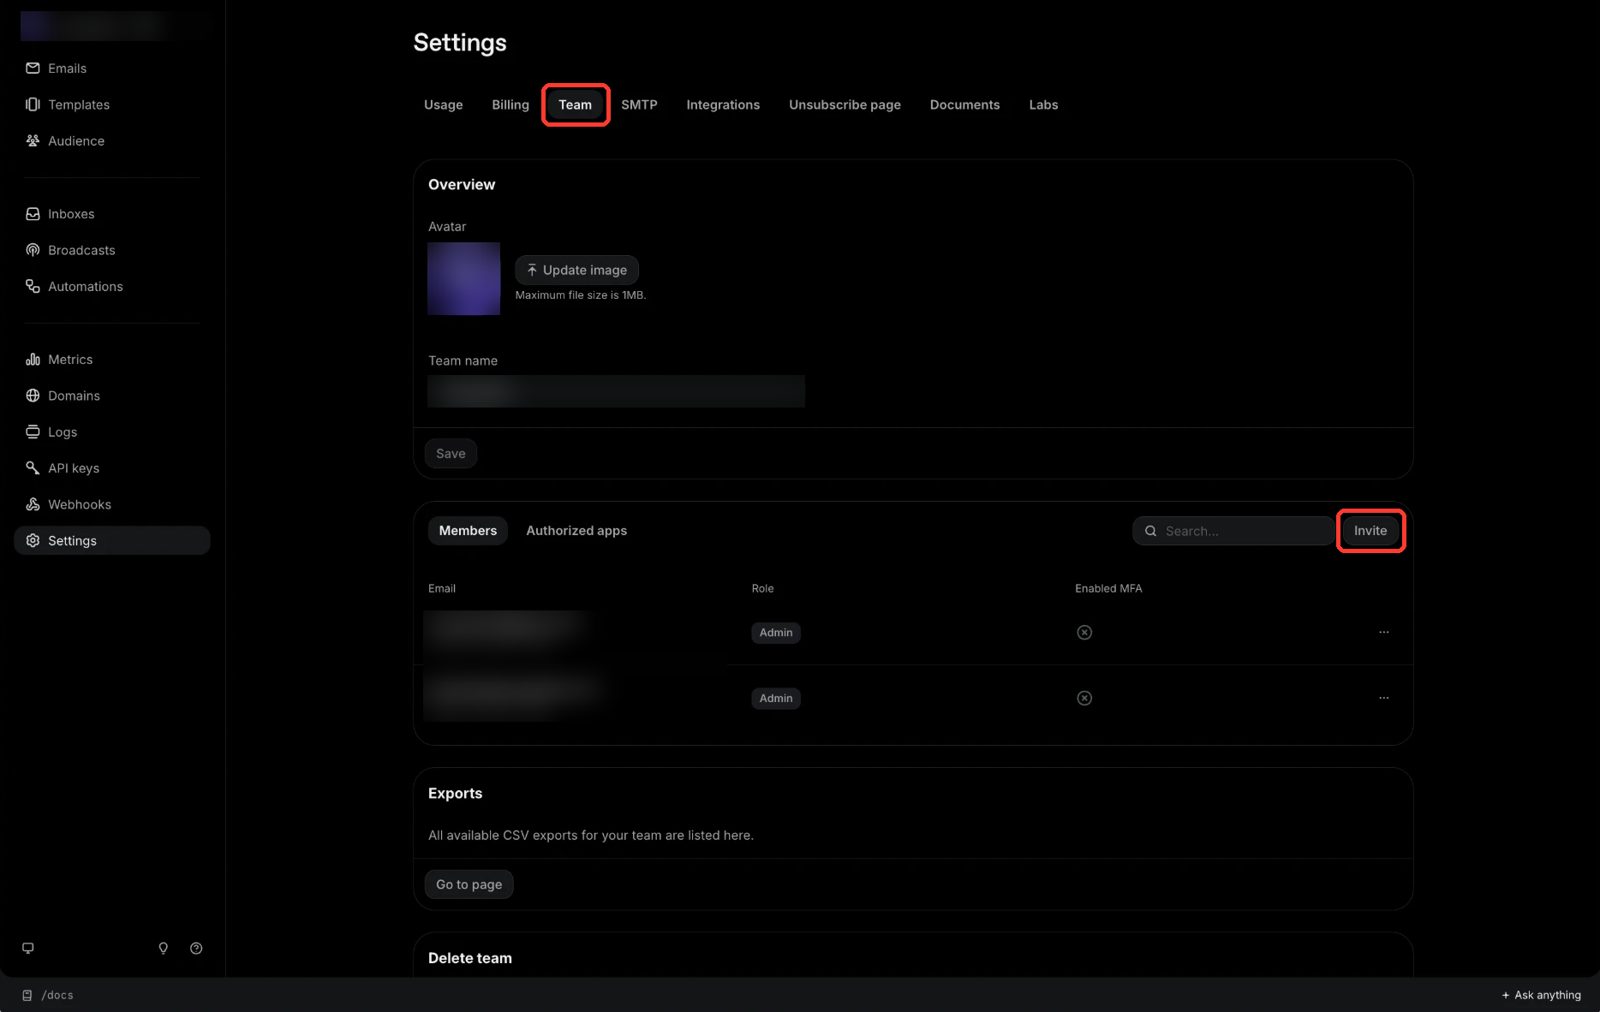Open Labs tab
Screen dimensions: 1600x1012
(x=1043, y=105)
